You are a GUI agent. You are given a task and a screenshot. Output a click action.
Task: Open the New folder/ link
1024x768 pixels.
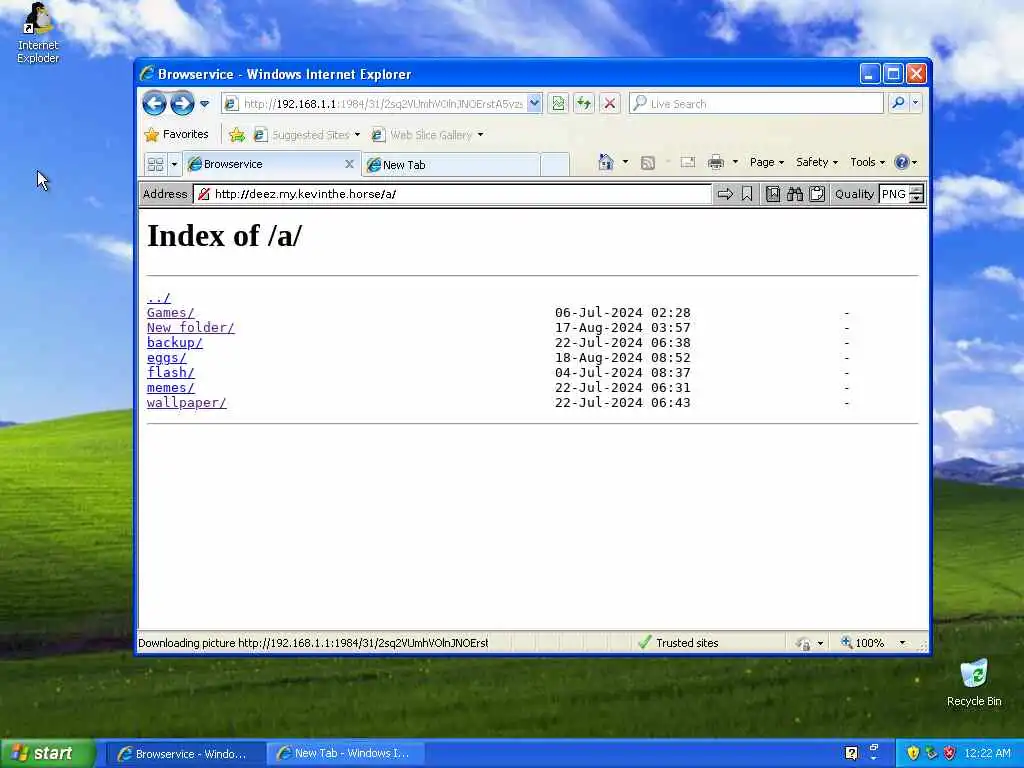(191, 328)
